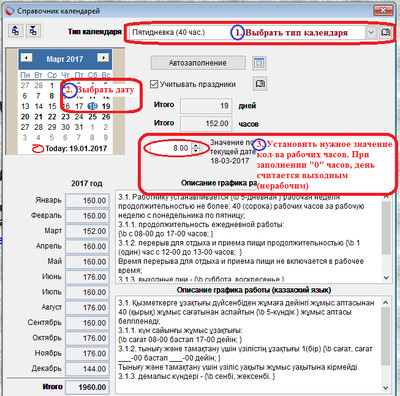This screenshot has height=396, width=400.
Task: Click the Автозаполнение button
Action: coord(198,63)
